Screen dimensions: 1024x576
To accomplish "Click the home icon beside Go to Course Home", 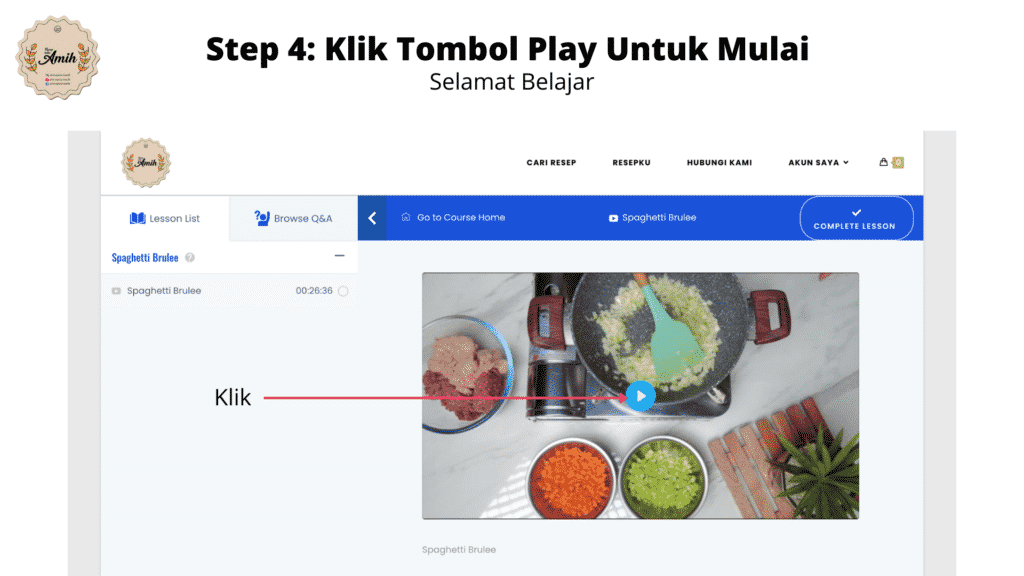I will (406, 217).
